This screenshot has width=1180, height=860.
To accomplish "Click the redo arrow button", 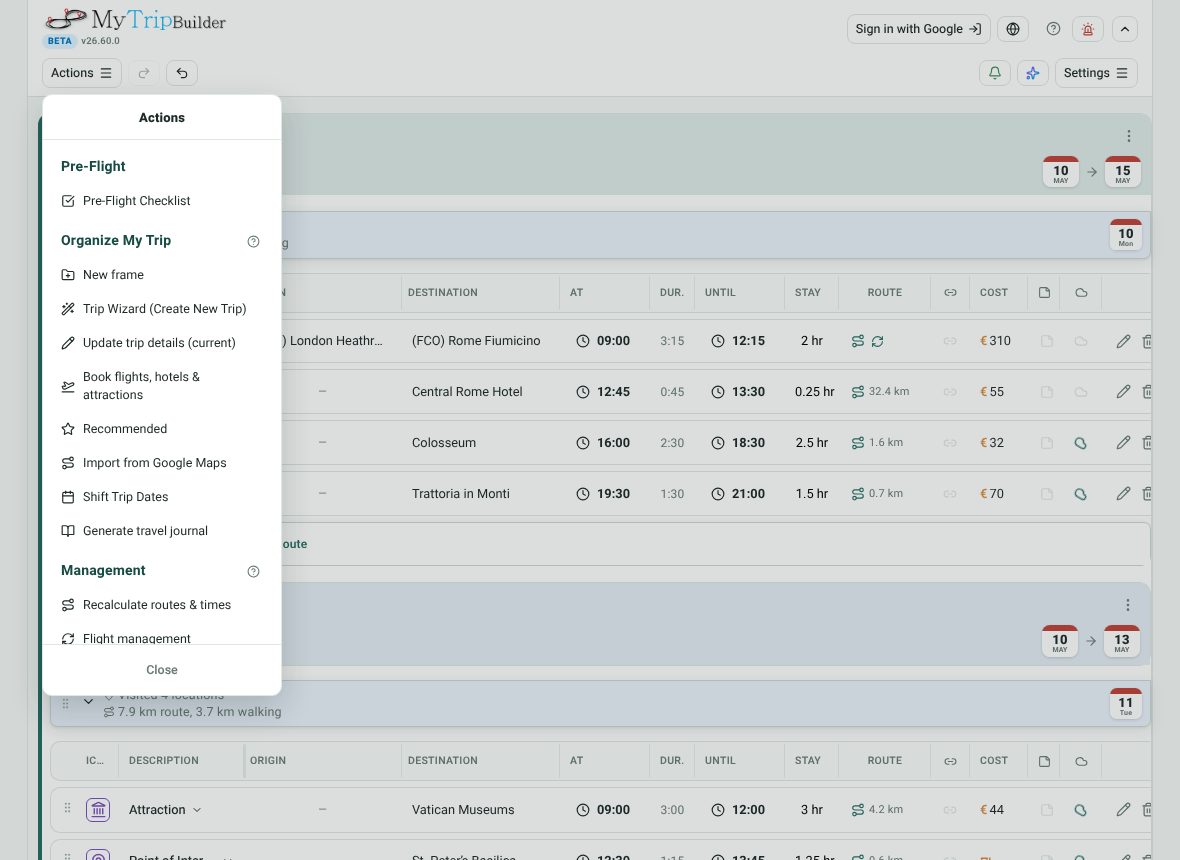I will [x=144, y=73].
